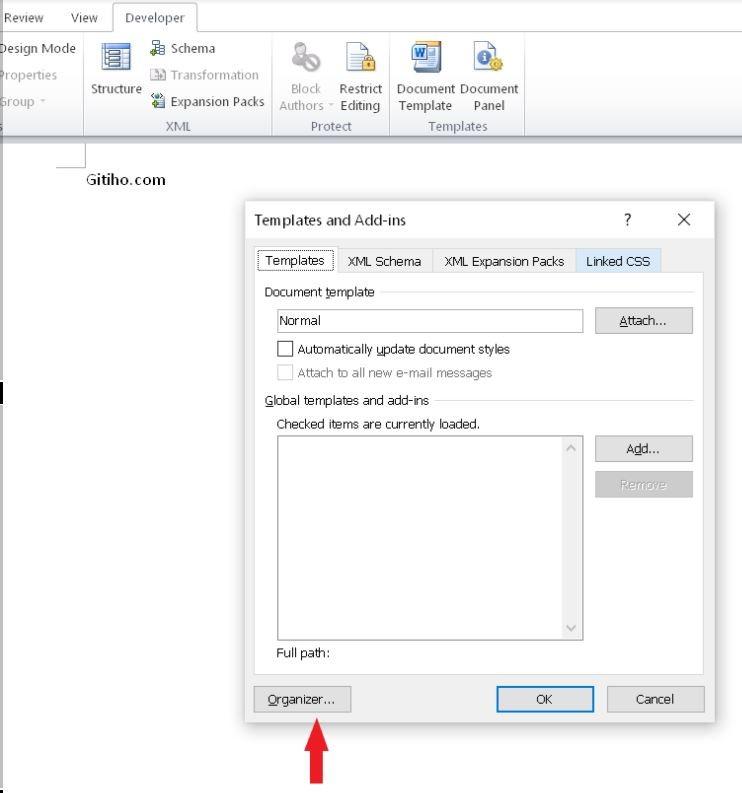This screenshot has height=793, width=742.
Task: Switch to the Linked CSS tab
Action: point(618,261)
